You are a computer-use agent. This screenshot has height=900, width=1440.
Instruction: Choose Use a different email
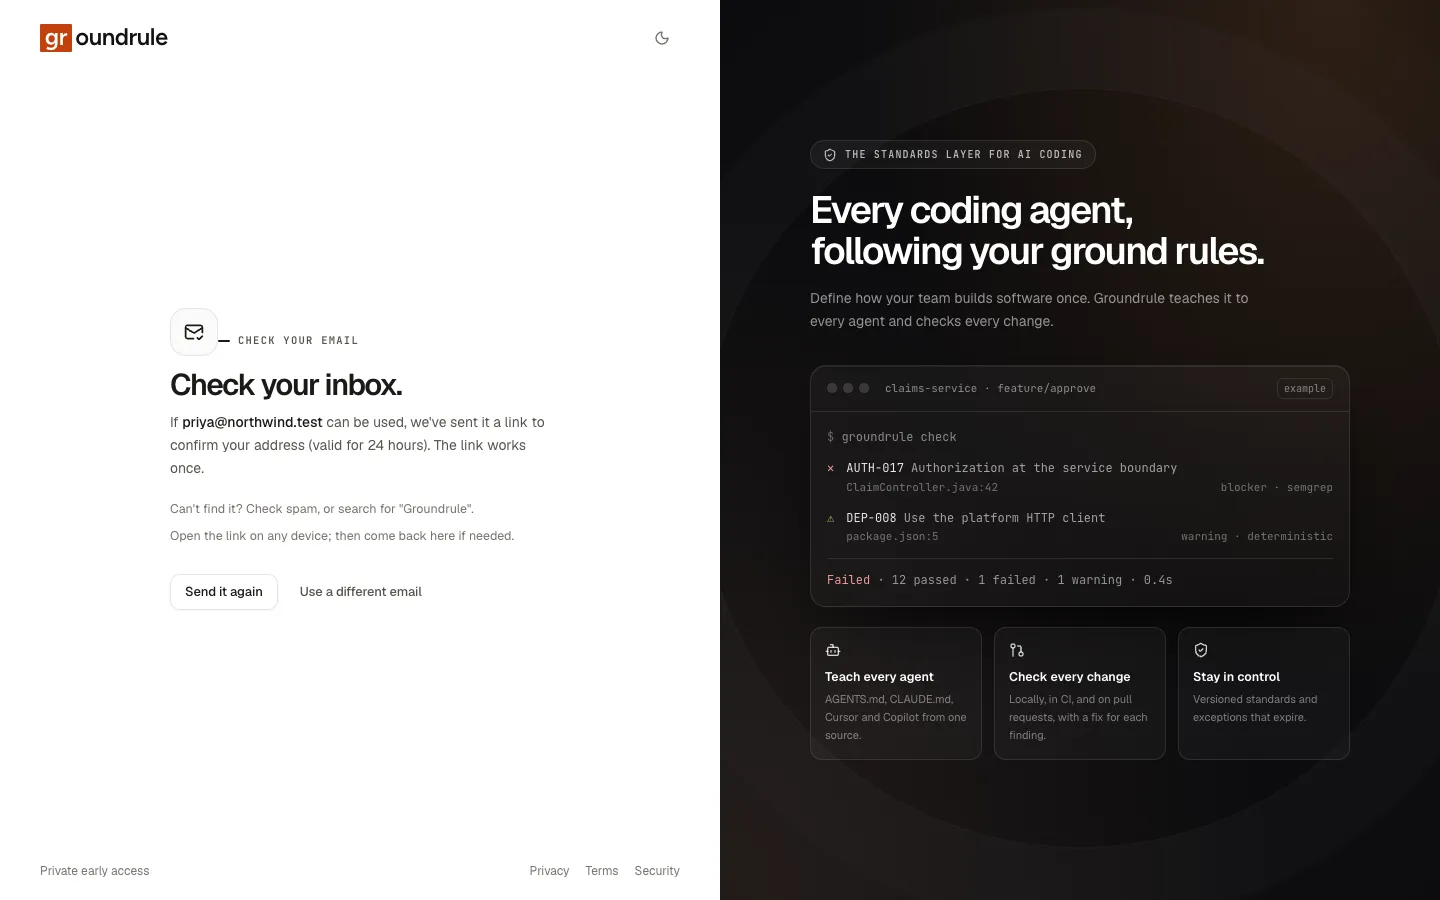pos(361,592)
